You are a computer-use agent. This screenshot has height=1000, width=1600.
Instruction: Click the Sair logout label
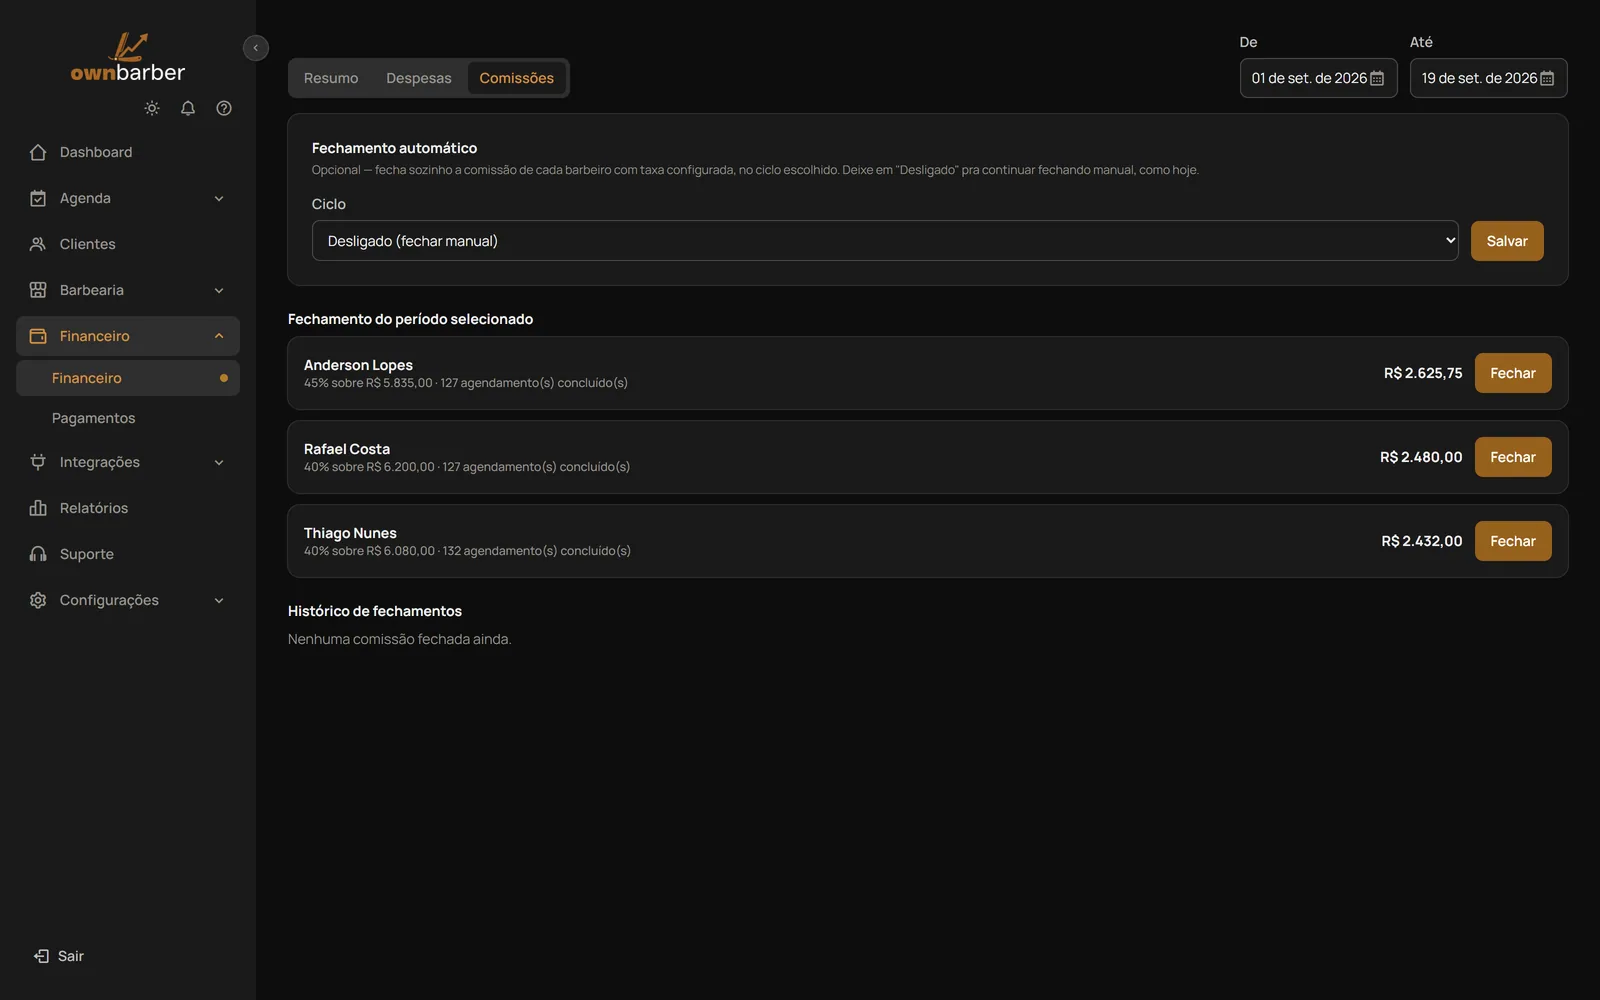(71, 956)
